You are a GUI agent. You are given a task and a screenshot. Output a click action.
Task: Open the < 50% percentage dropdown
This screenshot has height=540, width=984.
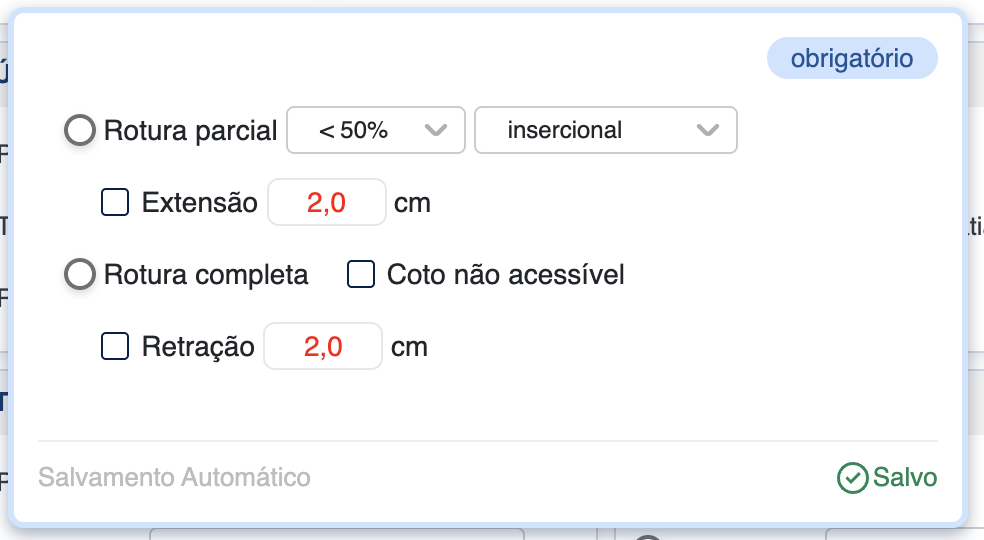(375, 130)
